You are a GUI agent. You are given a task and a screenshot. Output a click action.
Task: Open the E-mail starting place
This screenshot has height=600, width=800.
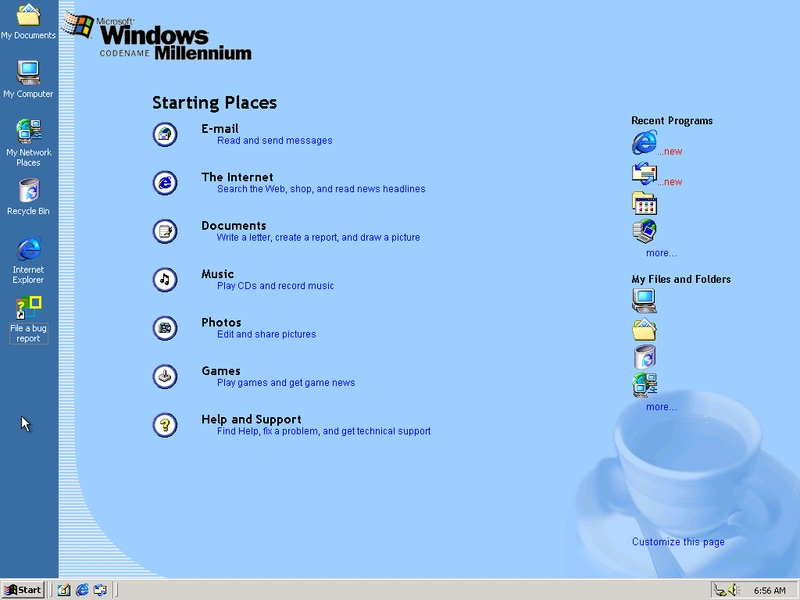point(165,134)
